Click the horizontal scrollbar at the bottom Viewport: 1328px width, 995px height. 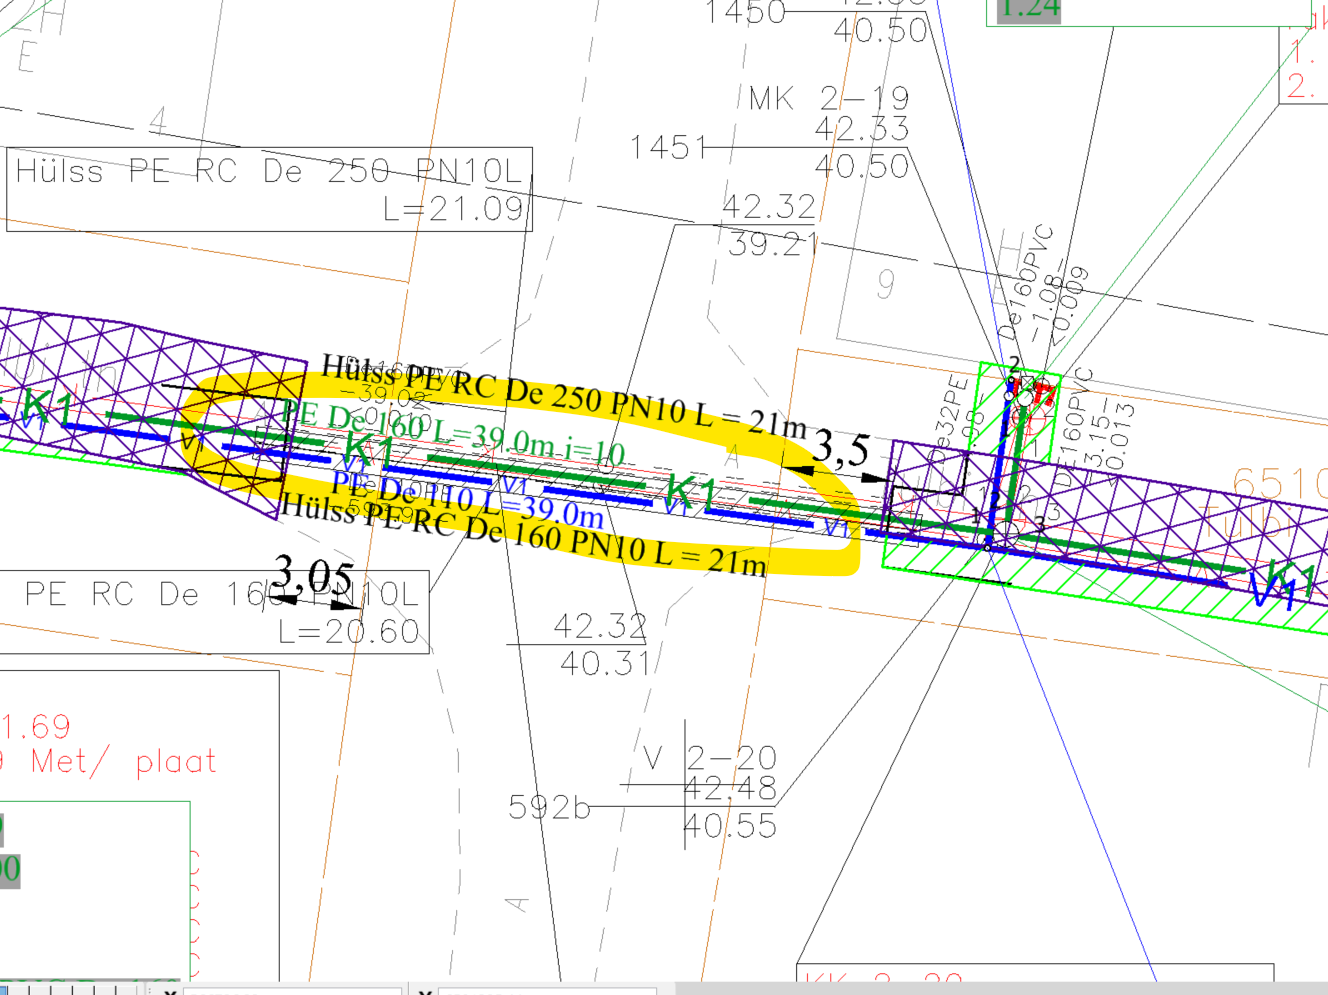[1000, 988]
